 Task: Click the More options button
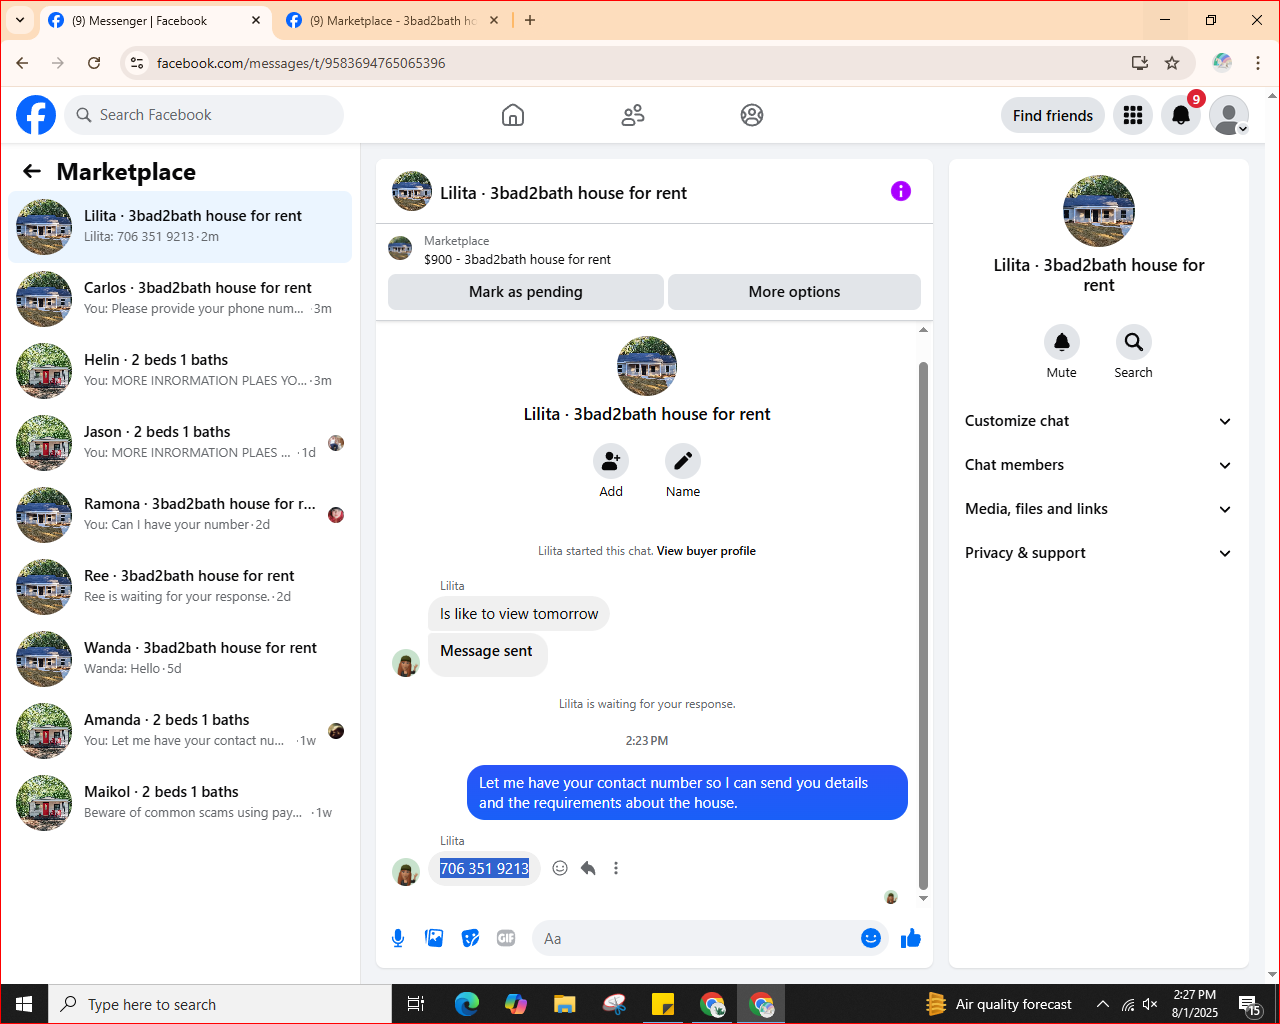[x=794, y=292]
